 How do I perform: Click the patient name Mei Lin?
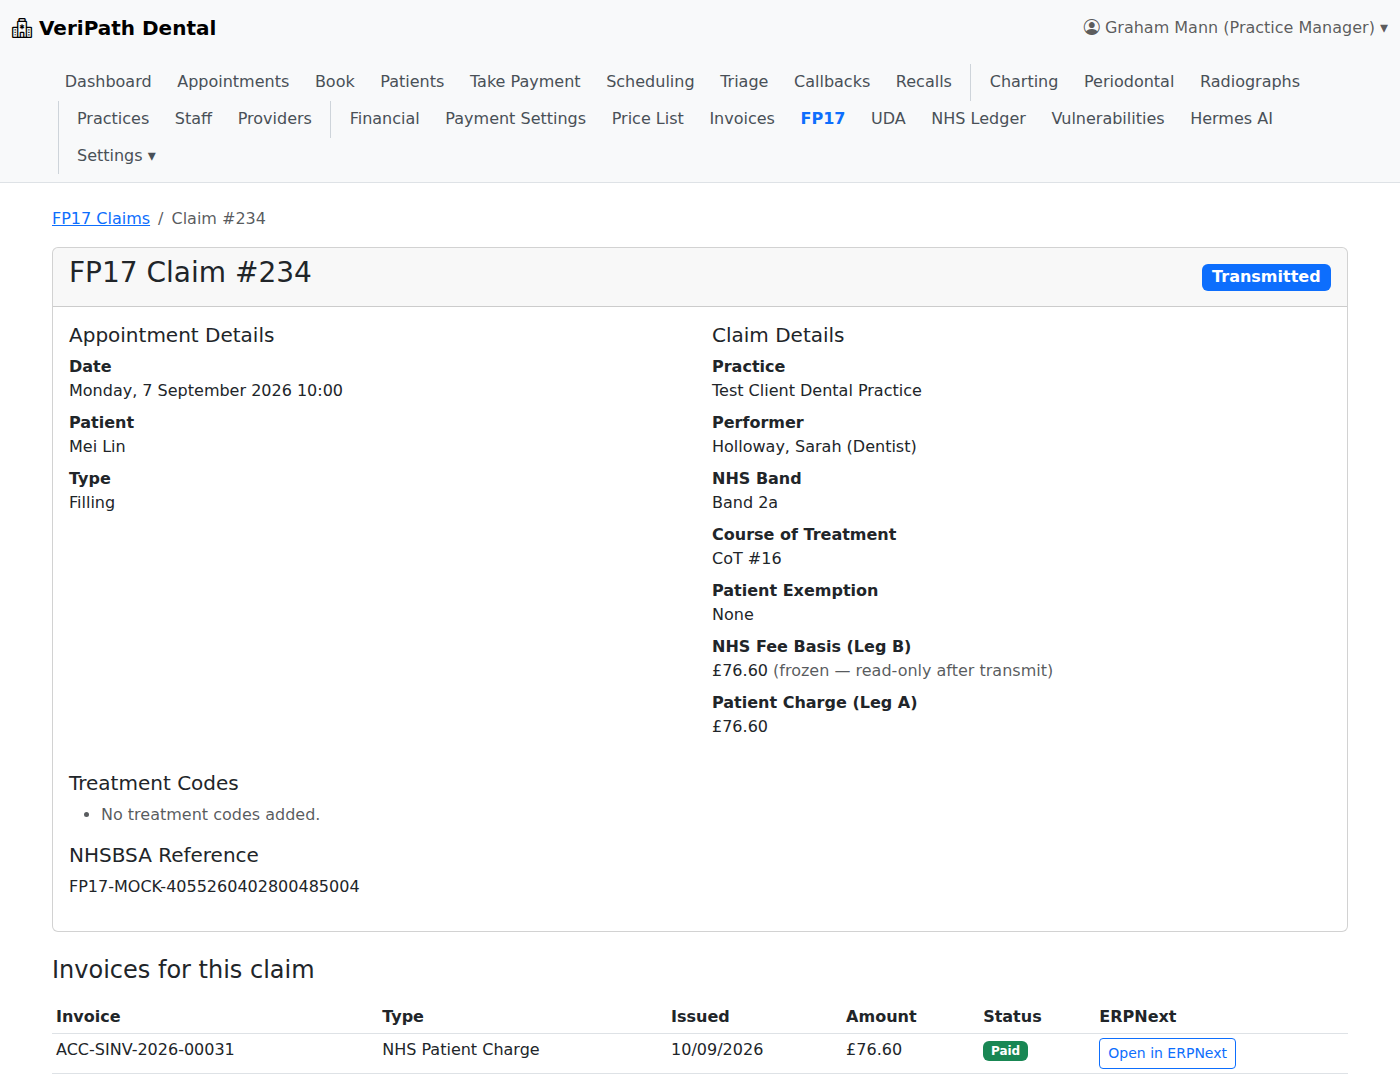97,446
